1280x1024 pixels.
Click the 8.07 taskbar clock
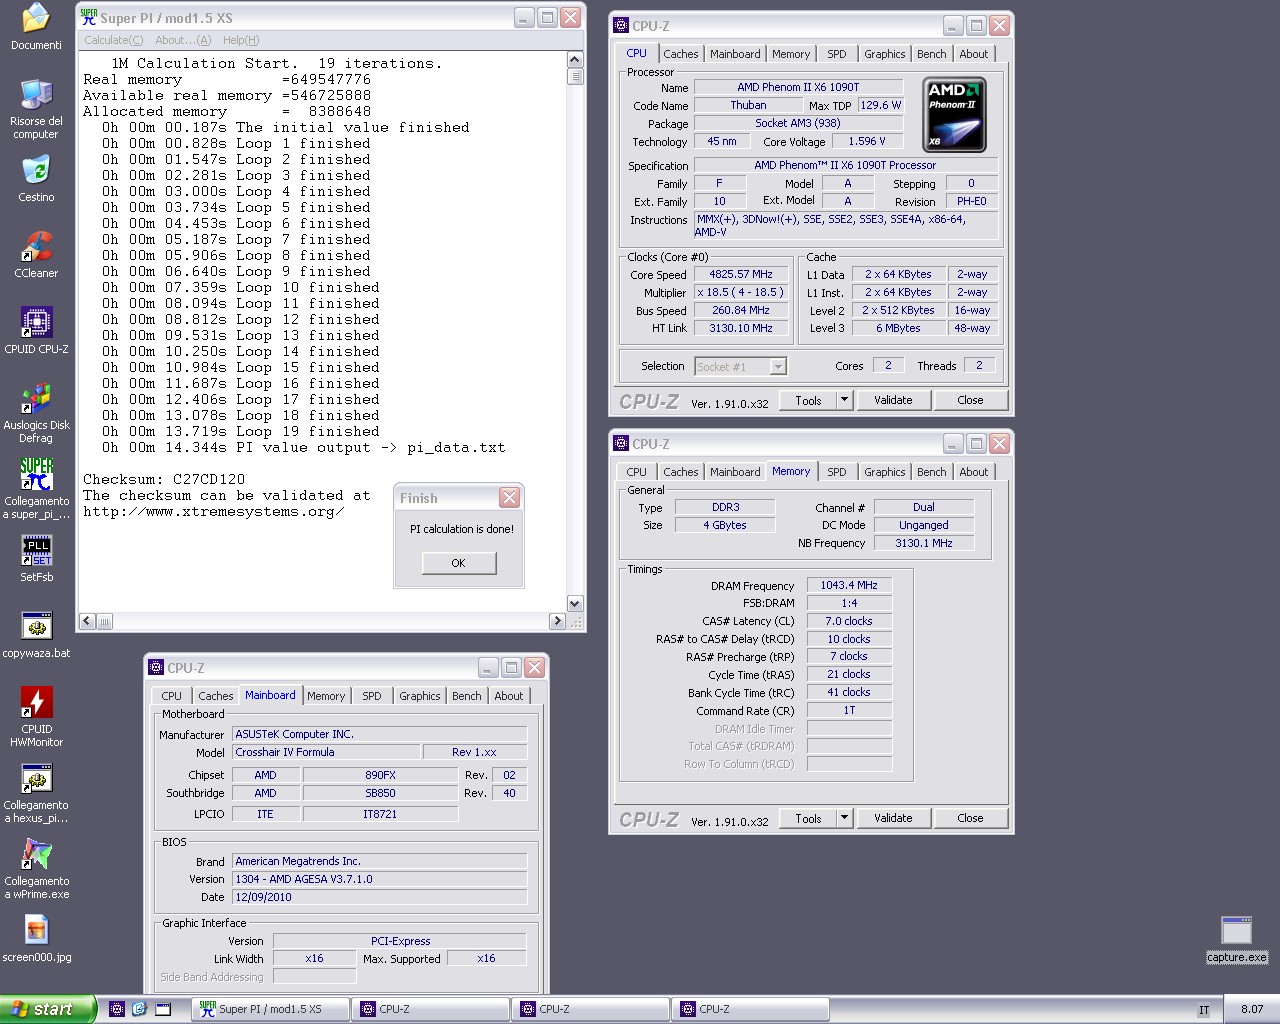[1251, 1010]
